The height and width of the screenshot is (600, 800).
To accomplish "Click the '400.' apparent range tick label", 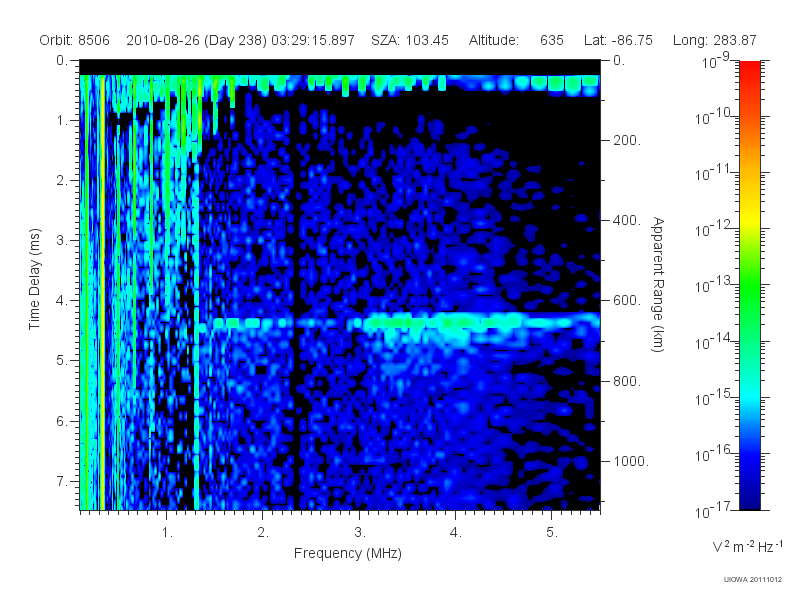I will point(627,220).
